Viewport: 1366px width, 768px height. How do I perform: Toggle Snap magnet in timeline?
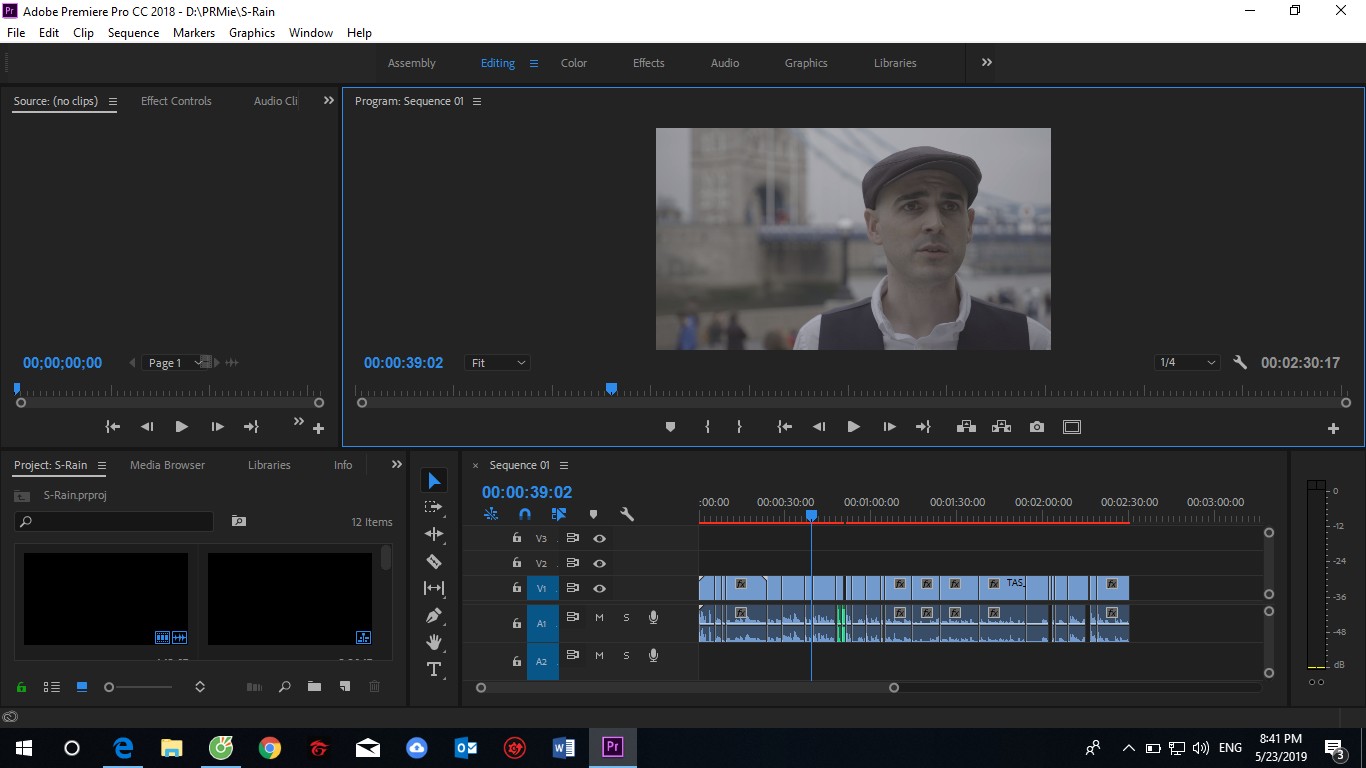click(525, 514)
